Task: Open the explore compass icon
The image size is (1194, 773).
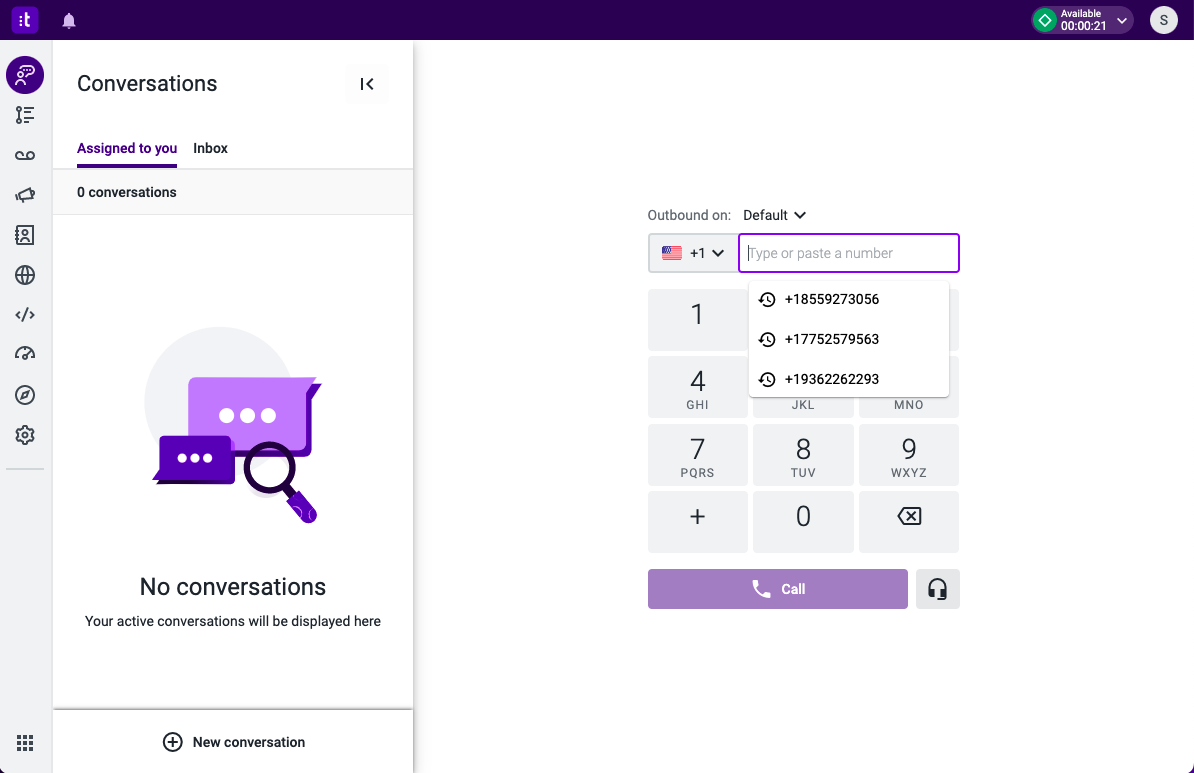Action: coord(25,394)
